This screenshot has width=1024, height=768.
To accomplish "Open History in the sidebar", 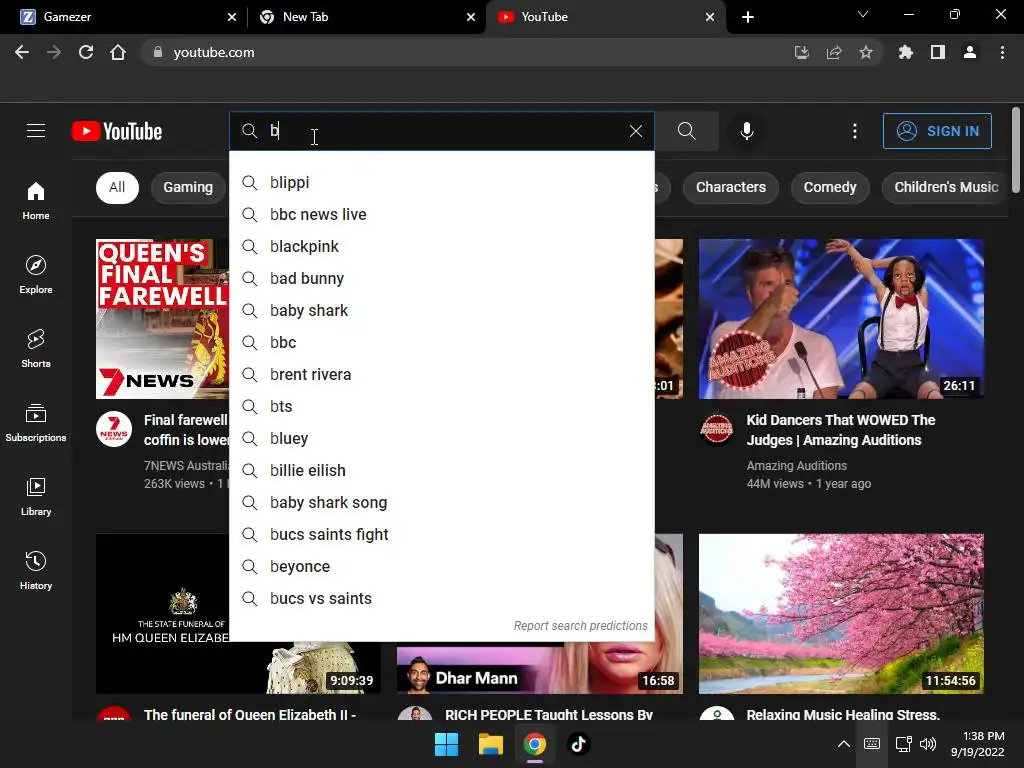I will coord(36,571).
